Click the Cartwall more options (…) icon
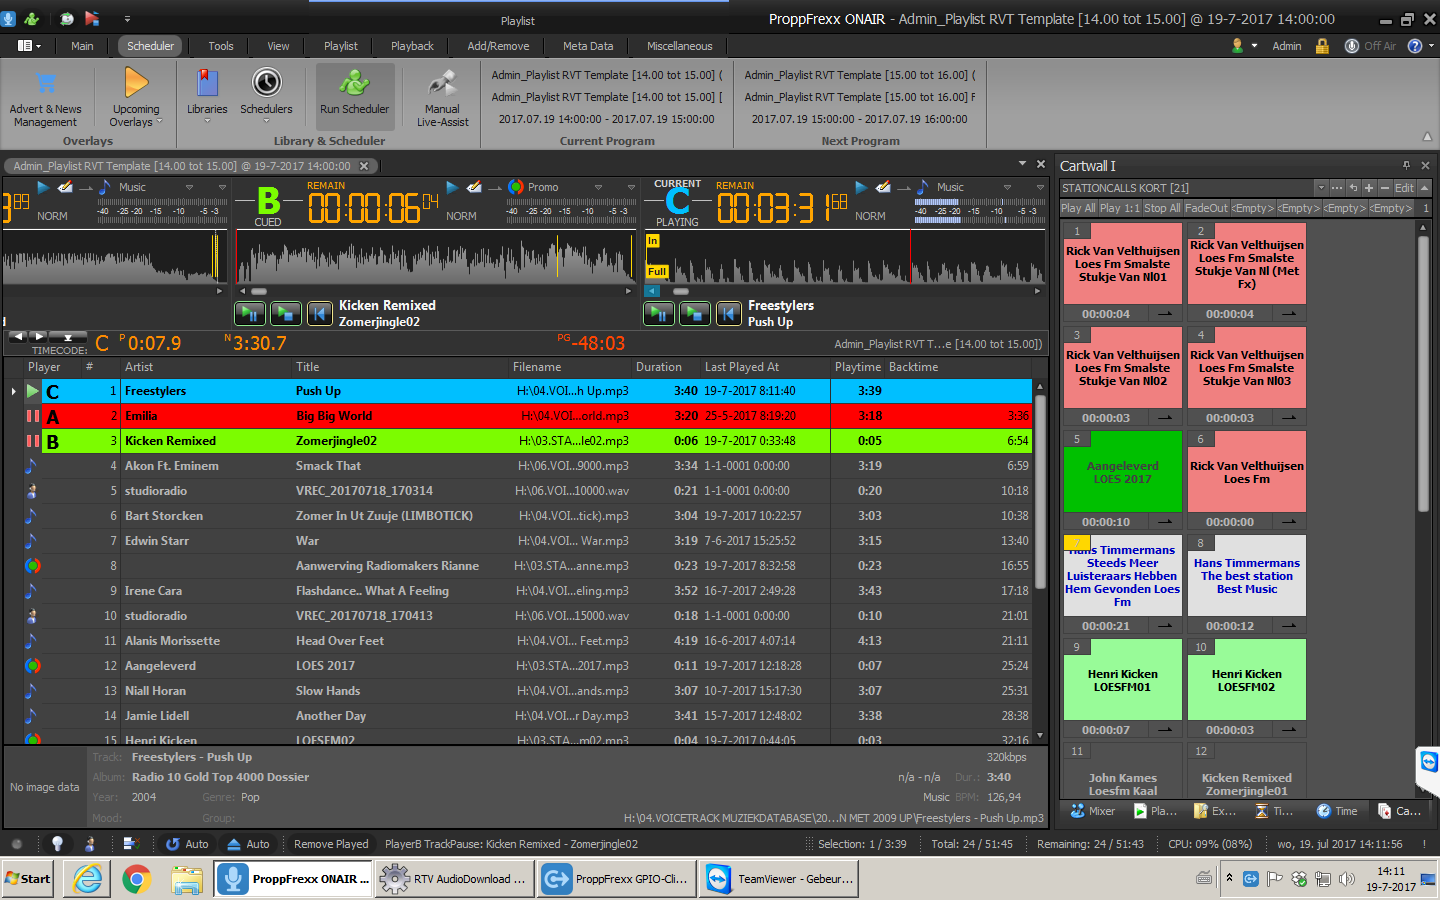Image resolution: width=1440 pixels, height=900 pixels. [x=1337, y=188]
